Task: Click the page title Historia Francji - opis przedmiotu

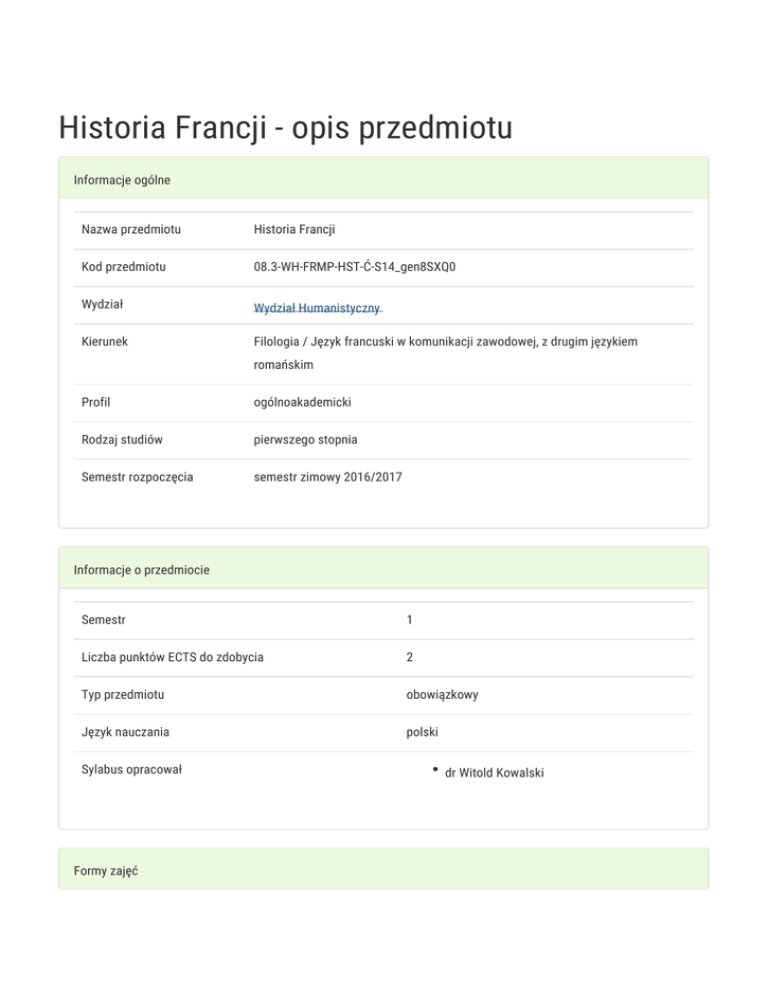Action: [x=285, y=129]
